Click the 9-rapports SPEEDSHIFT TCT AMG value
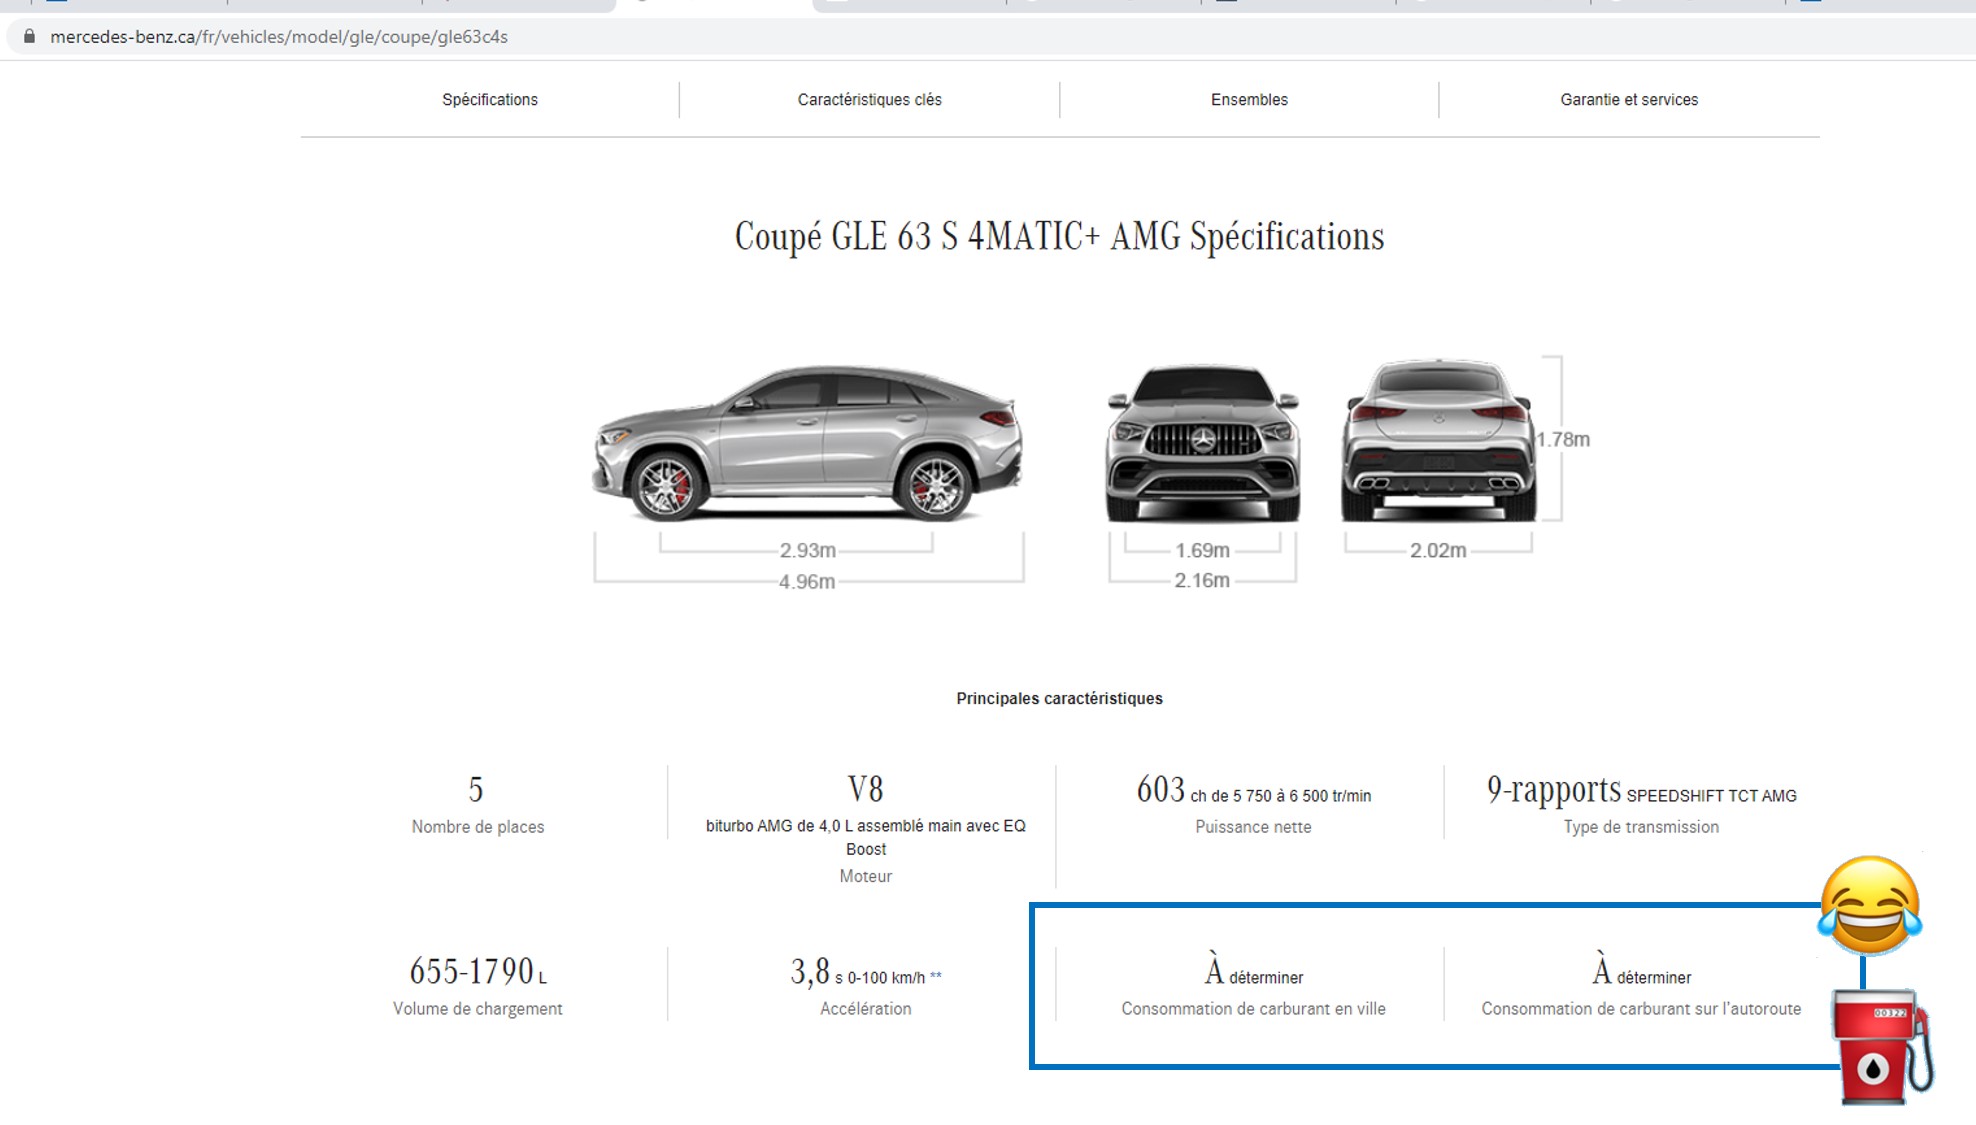Image resolution: width=1976 pixels, height=1125 pixels. point(1641,791)
